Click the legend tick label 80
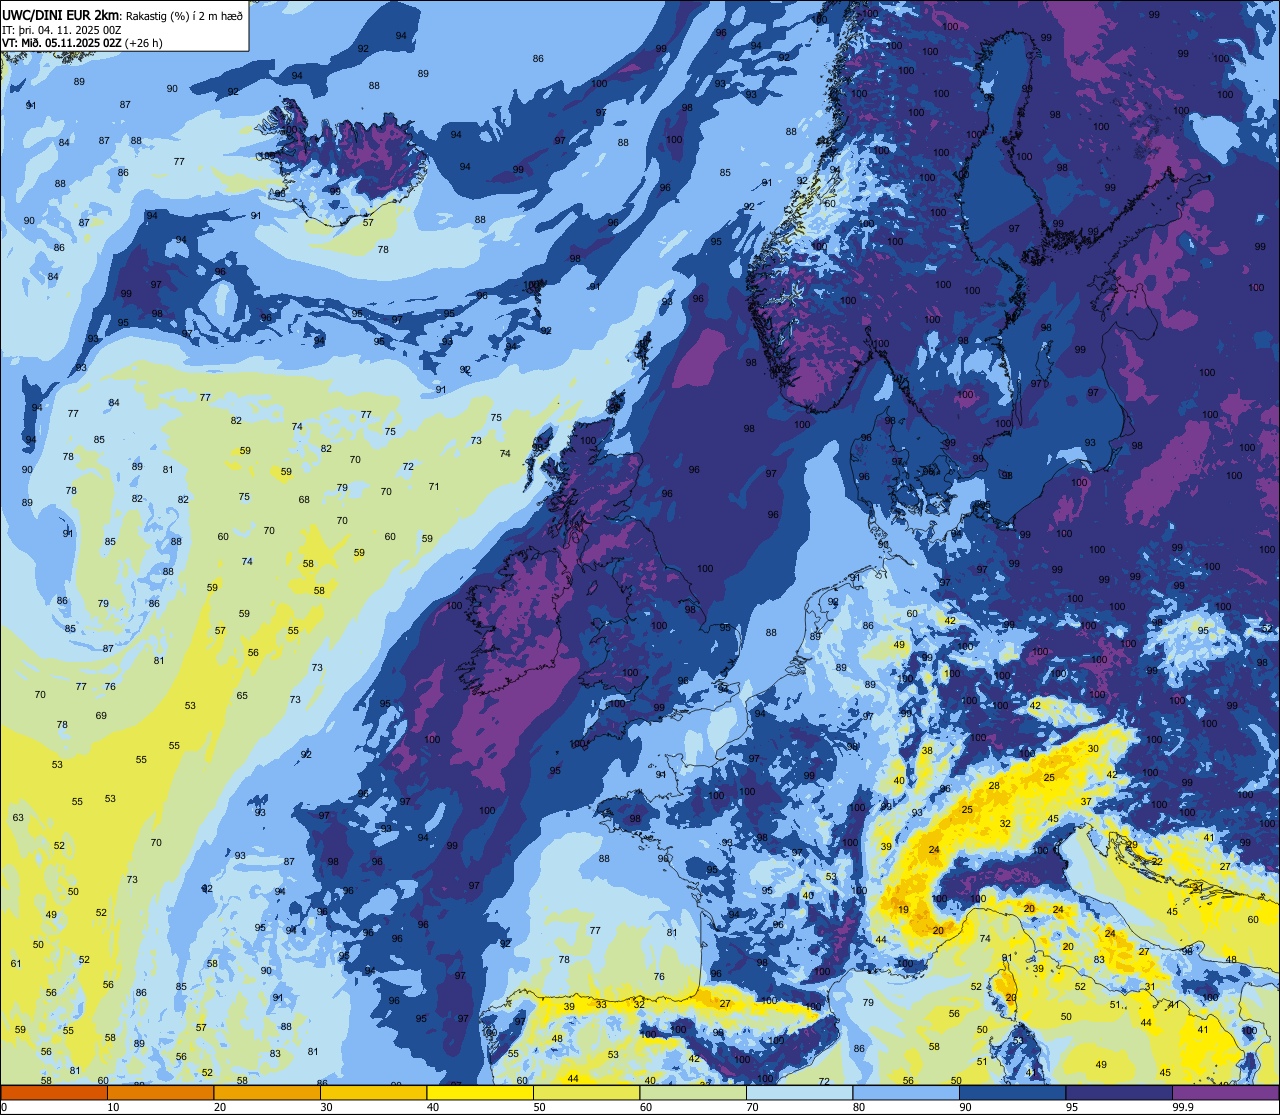Screen dimensions: 1280x1115 [x=859, y=1107]
